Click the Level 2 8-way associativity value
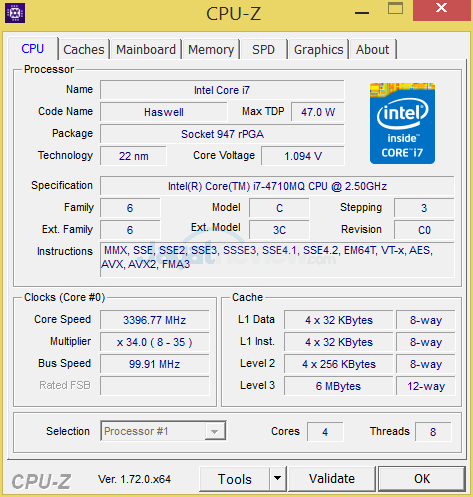Screen dimensions: 473x497 (426, 364)
